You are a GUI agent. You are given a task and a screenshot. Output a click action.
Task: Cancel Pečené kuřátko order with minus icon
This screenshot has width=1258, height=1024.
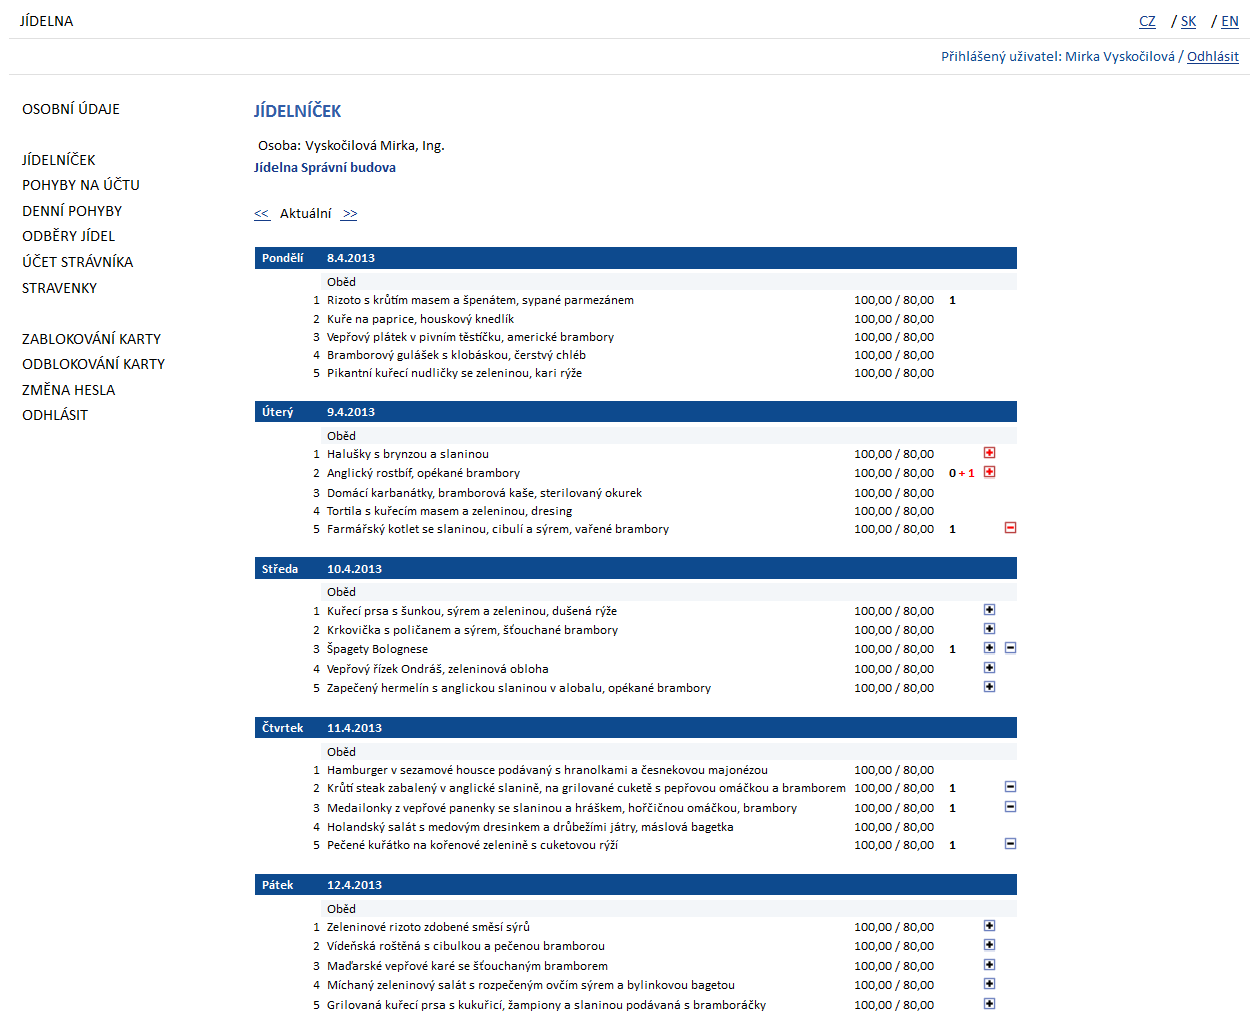coord(1010,844)
